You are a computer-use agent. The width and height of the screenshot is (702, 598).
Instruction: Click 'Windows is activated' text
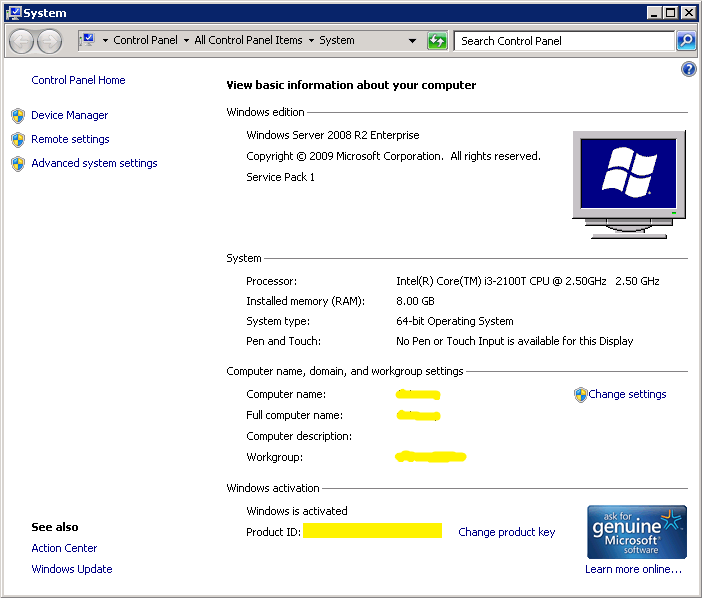coord(297,511)
